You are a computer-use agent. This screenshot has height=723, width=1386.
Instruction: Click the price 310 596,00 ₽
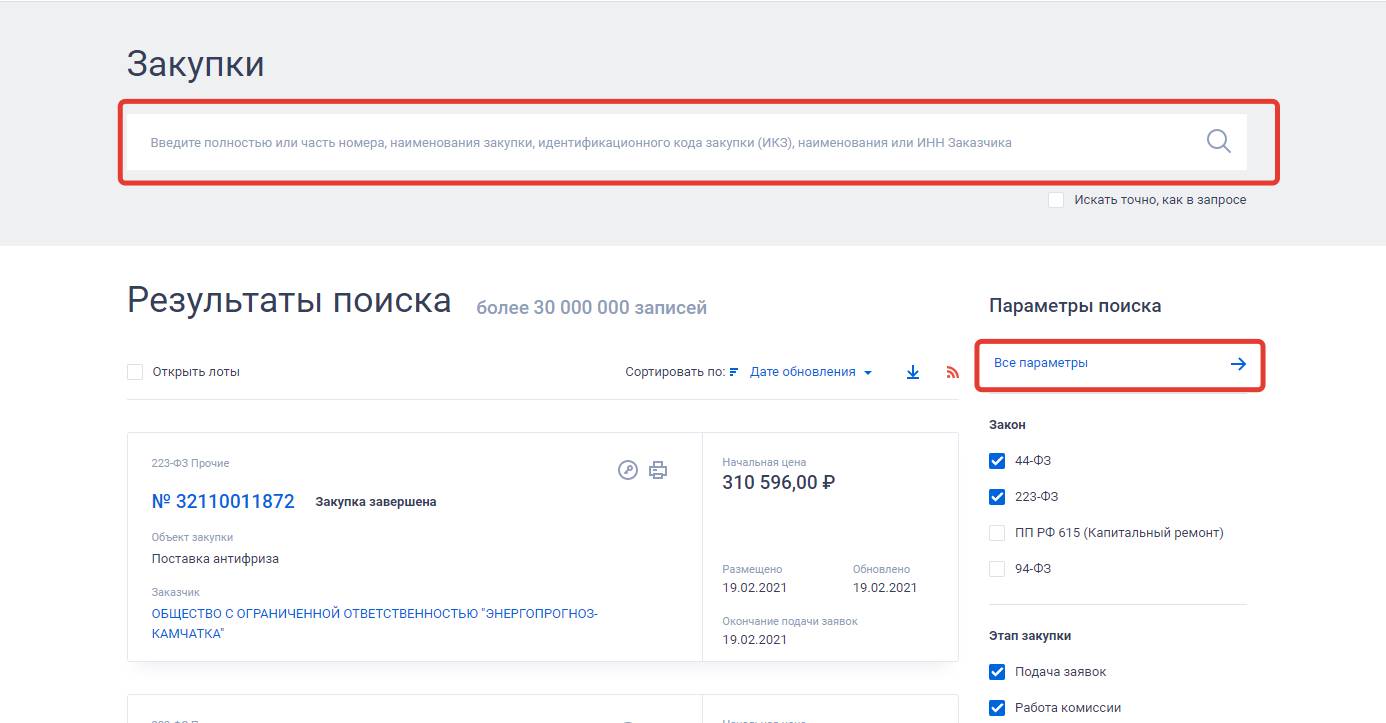(779, 483)
